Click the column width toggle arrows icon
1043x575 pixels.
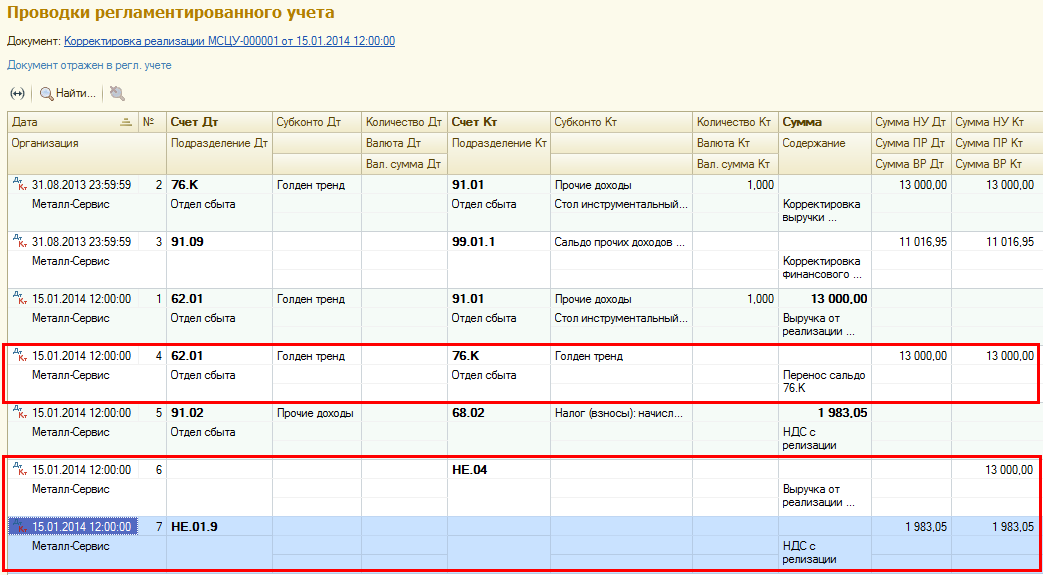pos(18,94)
